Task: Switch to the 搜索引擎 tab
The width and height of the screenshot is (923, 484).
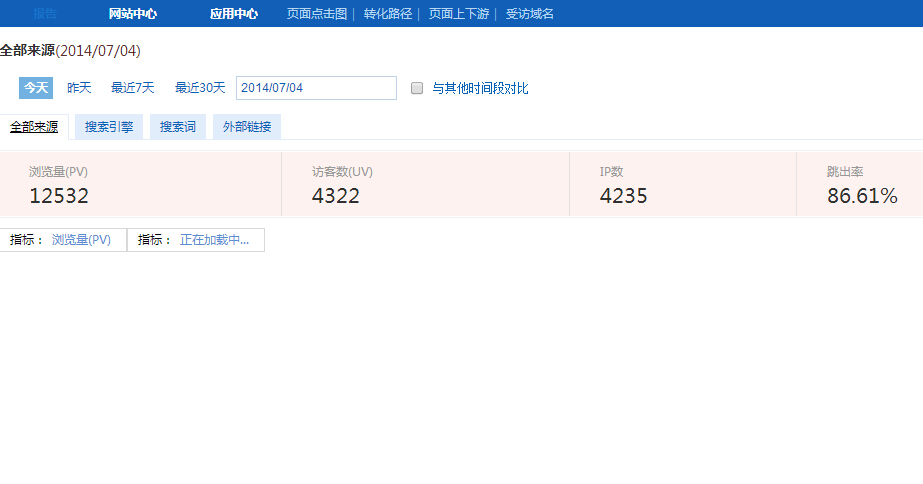Action: point(109,127)
